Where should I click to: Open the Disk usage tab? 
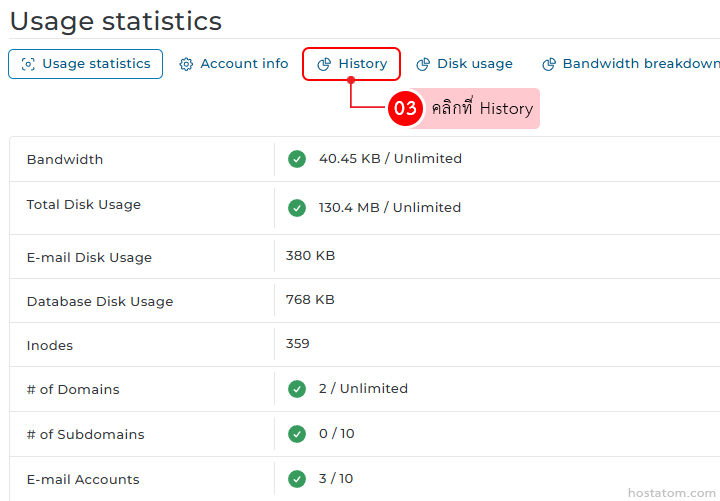click(464, 64)
